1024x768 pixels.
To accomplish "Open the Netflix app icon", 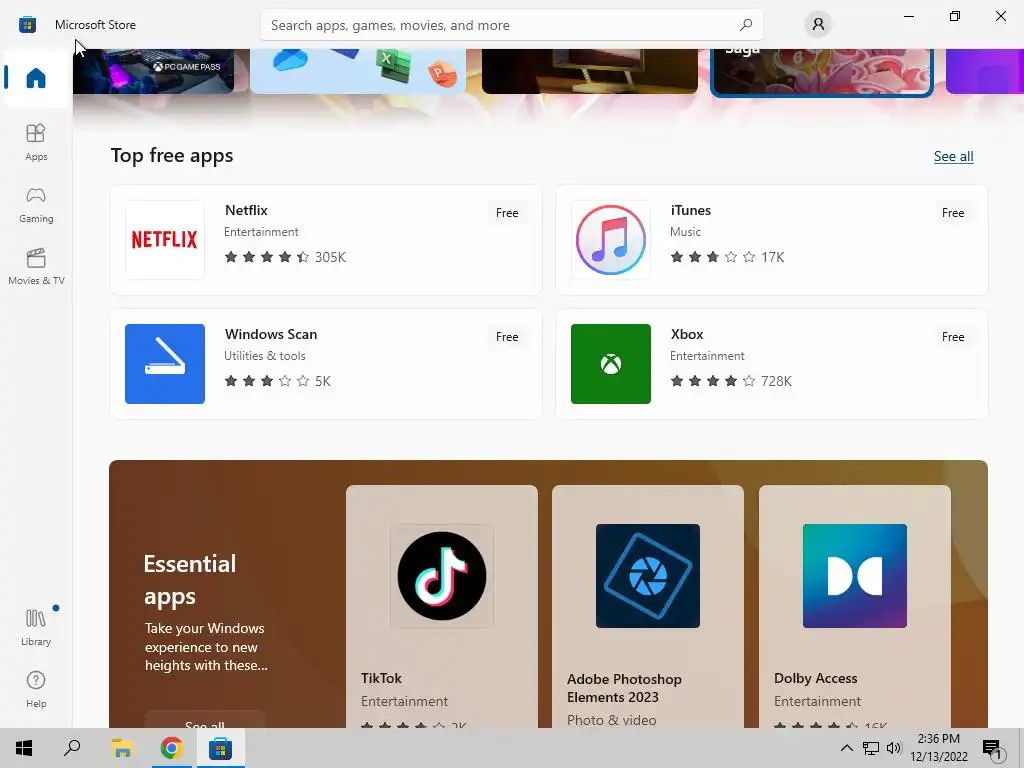I will pyautogui.click(x=165, y=240).
